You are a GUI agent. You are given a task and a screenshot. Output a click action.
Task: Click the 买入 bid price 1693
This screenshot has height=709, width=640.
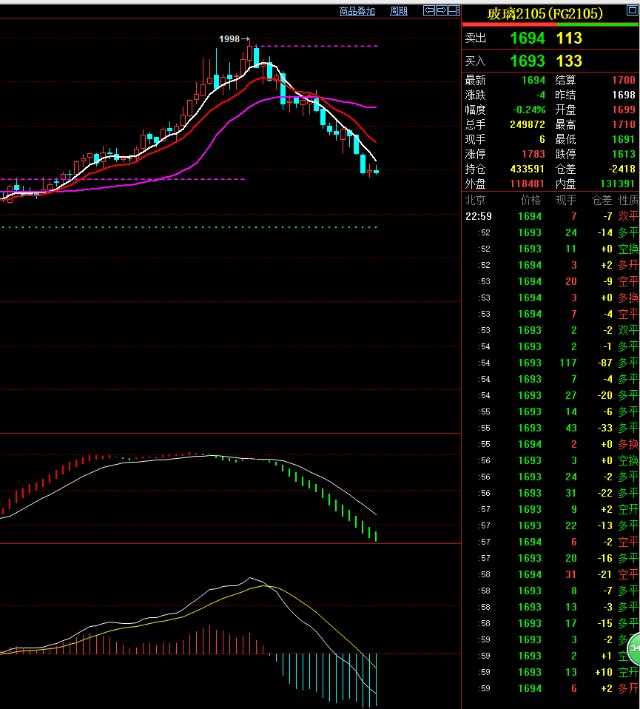pos(526,61)
